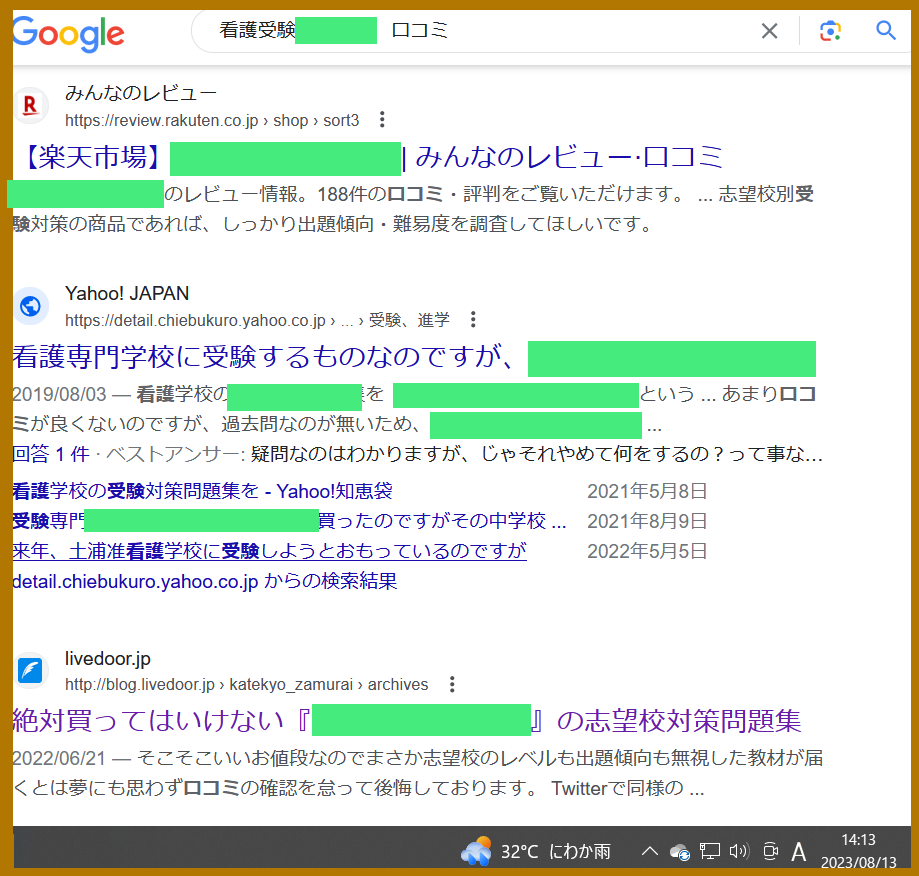The width and height of the screenshot is (919, 876).
Task: Click the livedoor.jp site name text
Action: point(107,658)
